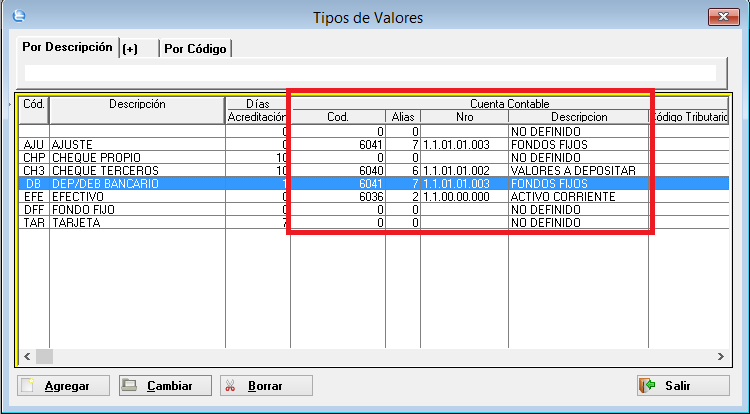750x414 pixels.
Task: Select the FONDO FIJO row
Action: click(x=134, y=210)
